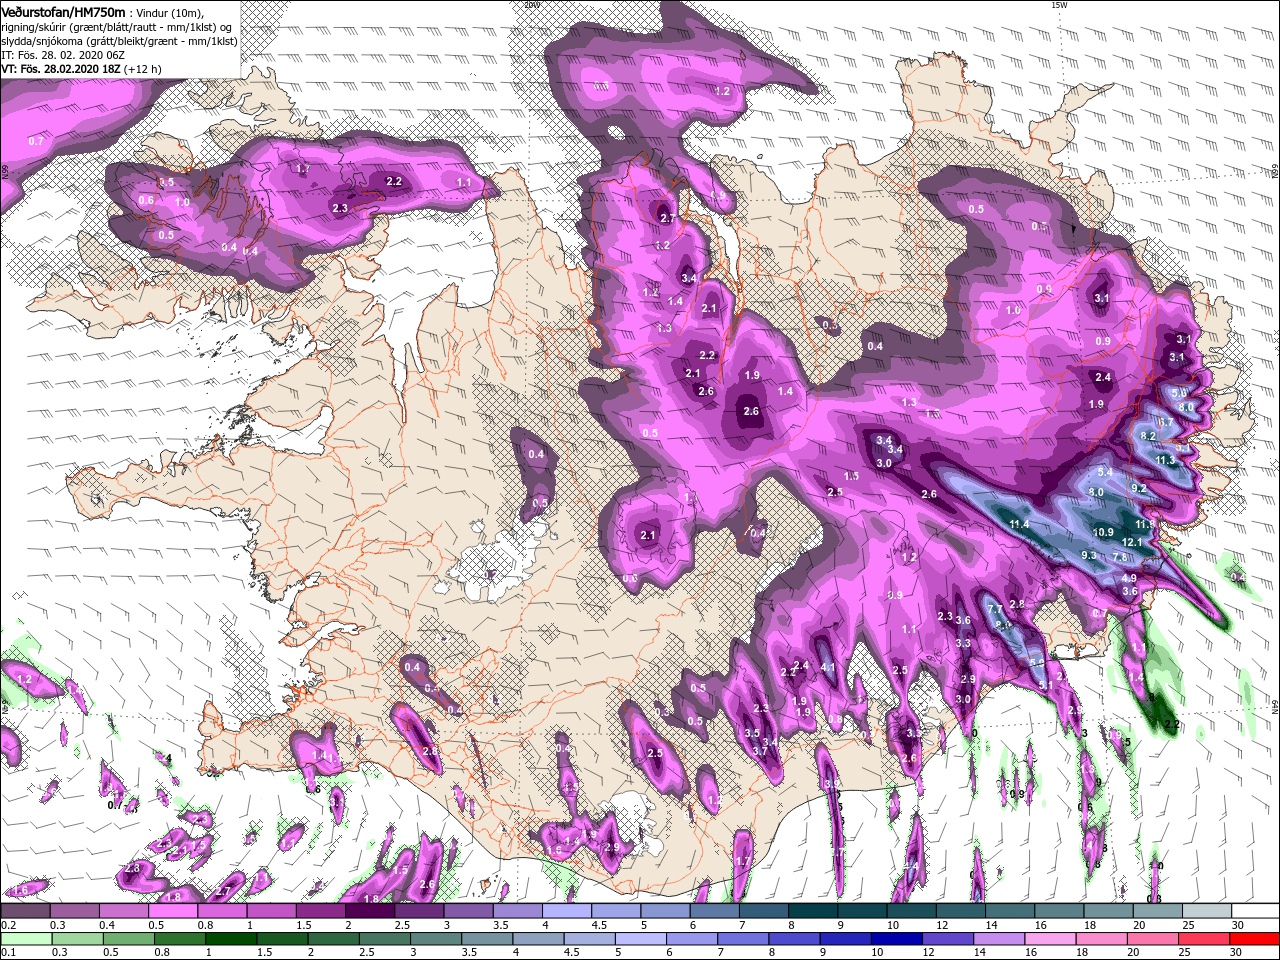This screenshot has height=960, width=1280.
Task: Click the 20W longitude label
Action: 530,5
